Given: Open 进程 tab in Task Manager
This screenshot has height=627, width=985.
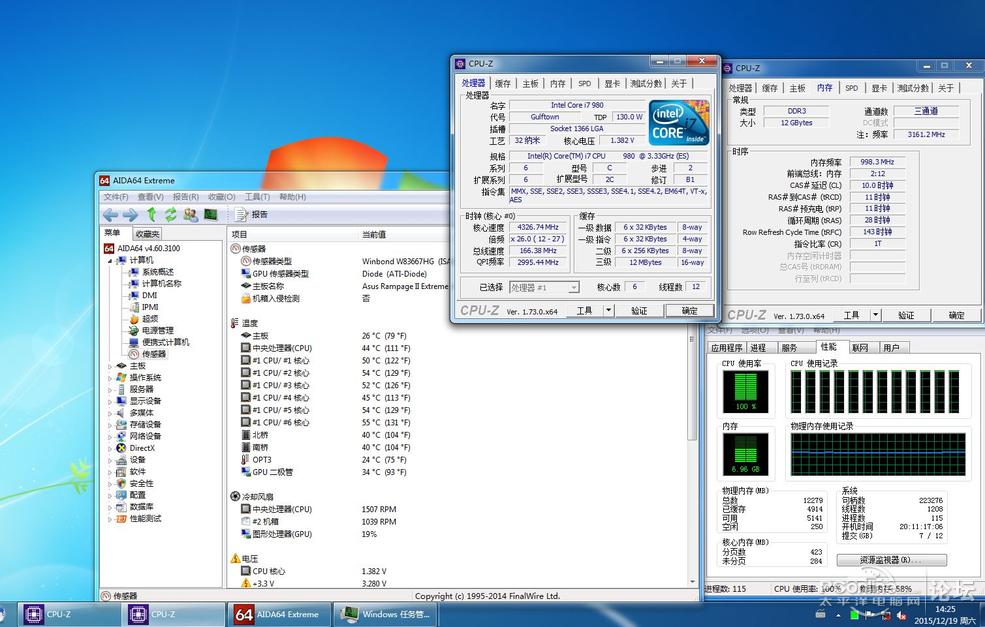Looking at the screenshot, I should pyautogui.click(x=758, y=347).
